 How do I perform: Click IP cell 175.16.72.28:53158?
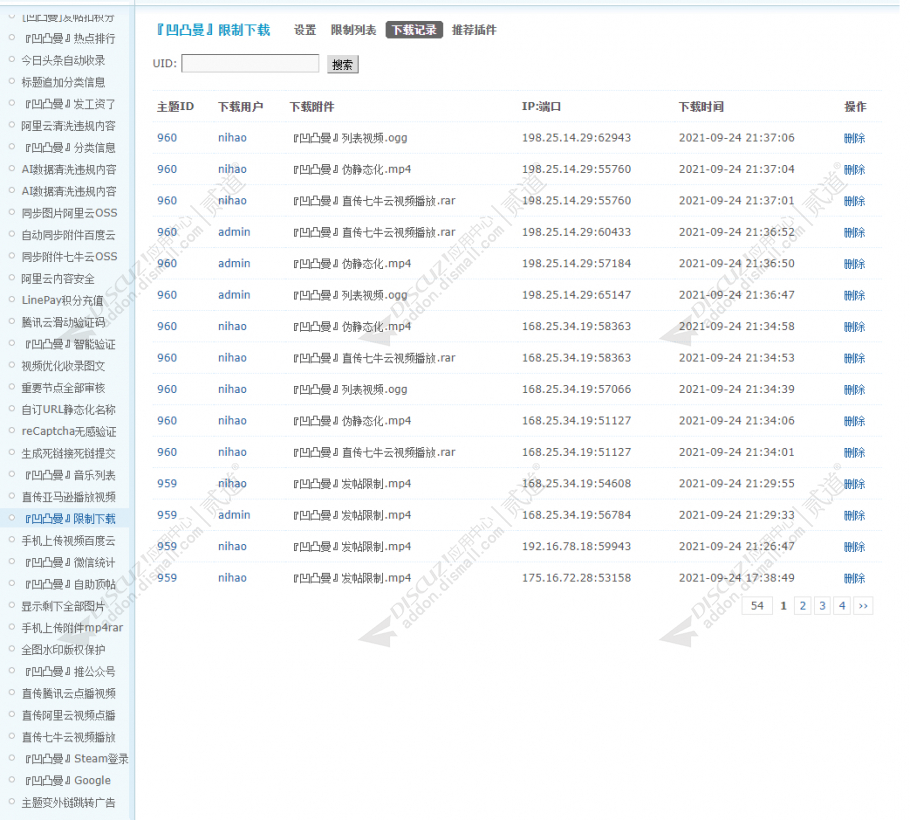click(576, 577)
